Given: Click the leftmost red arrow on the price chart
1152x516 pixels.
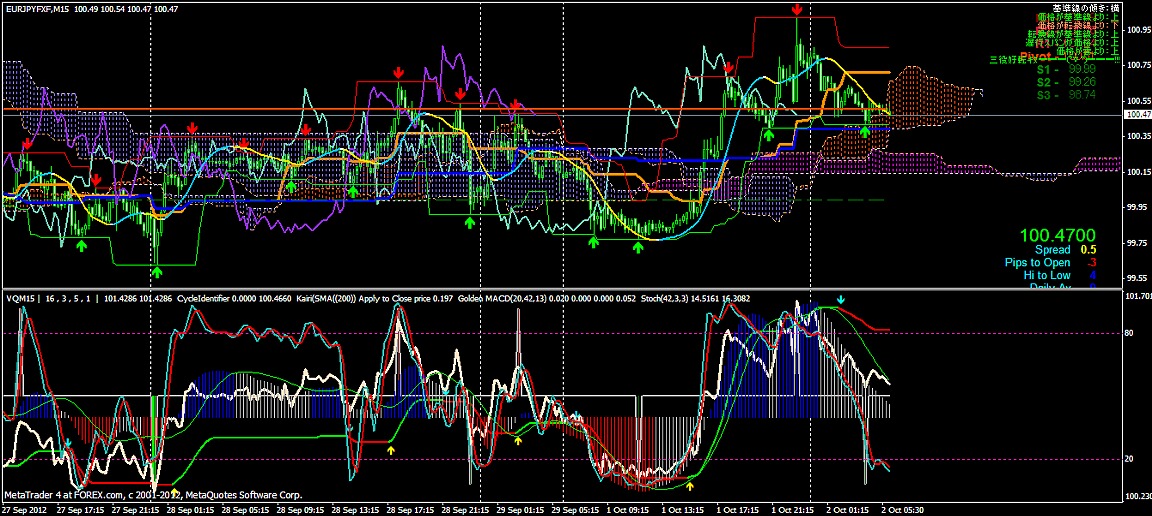Looking at the screenshot, I should 27,145.
